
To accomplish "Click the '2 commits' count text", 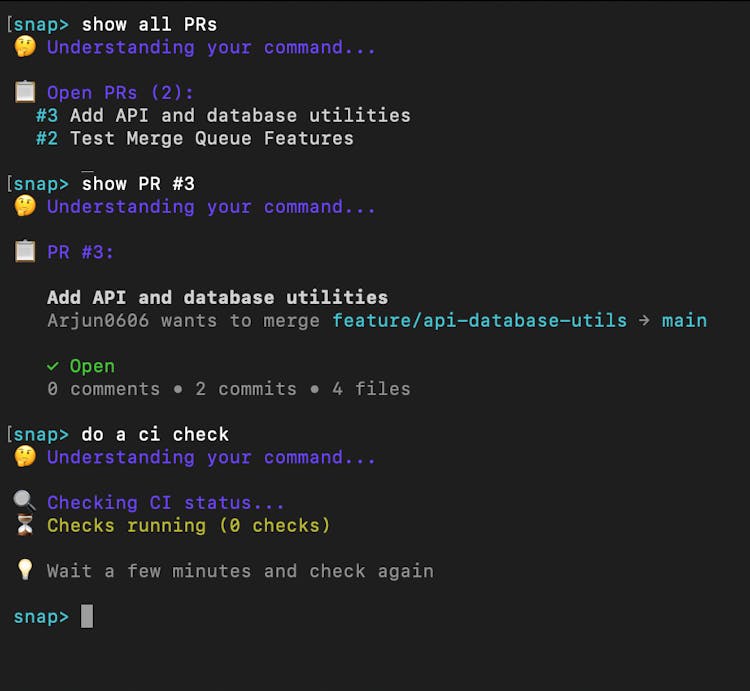I will pos(246,389).
